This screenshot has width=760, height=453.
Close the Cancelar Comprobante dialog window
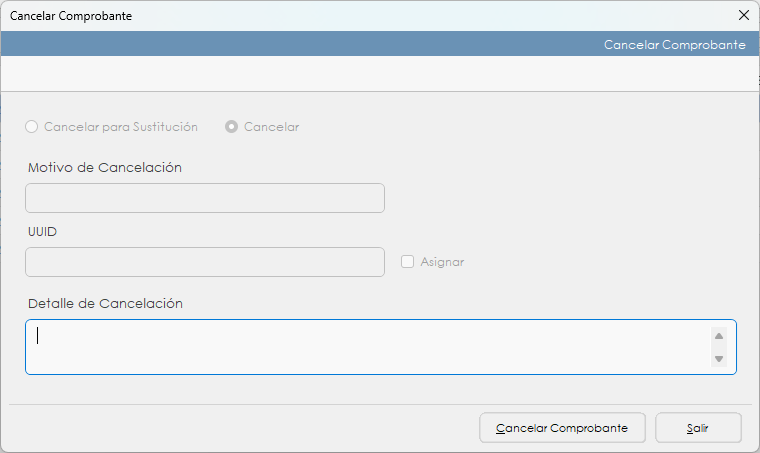[x=743, y=15]
